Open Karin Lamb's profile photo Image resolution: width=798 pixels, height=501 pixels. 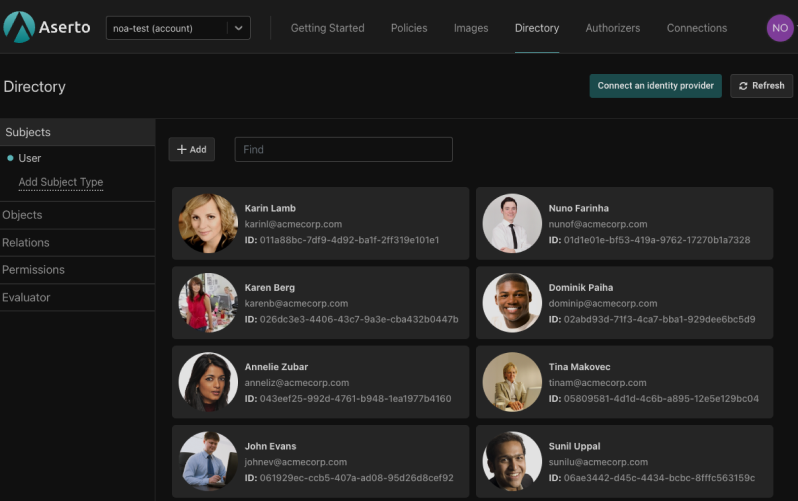coord(208,223)
